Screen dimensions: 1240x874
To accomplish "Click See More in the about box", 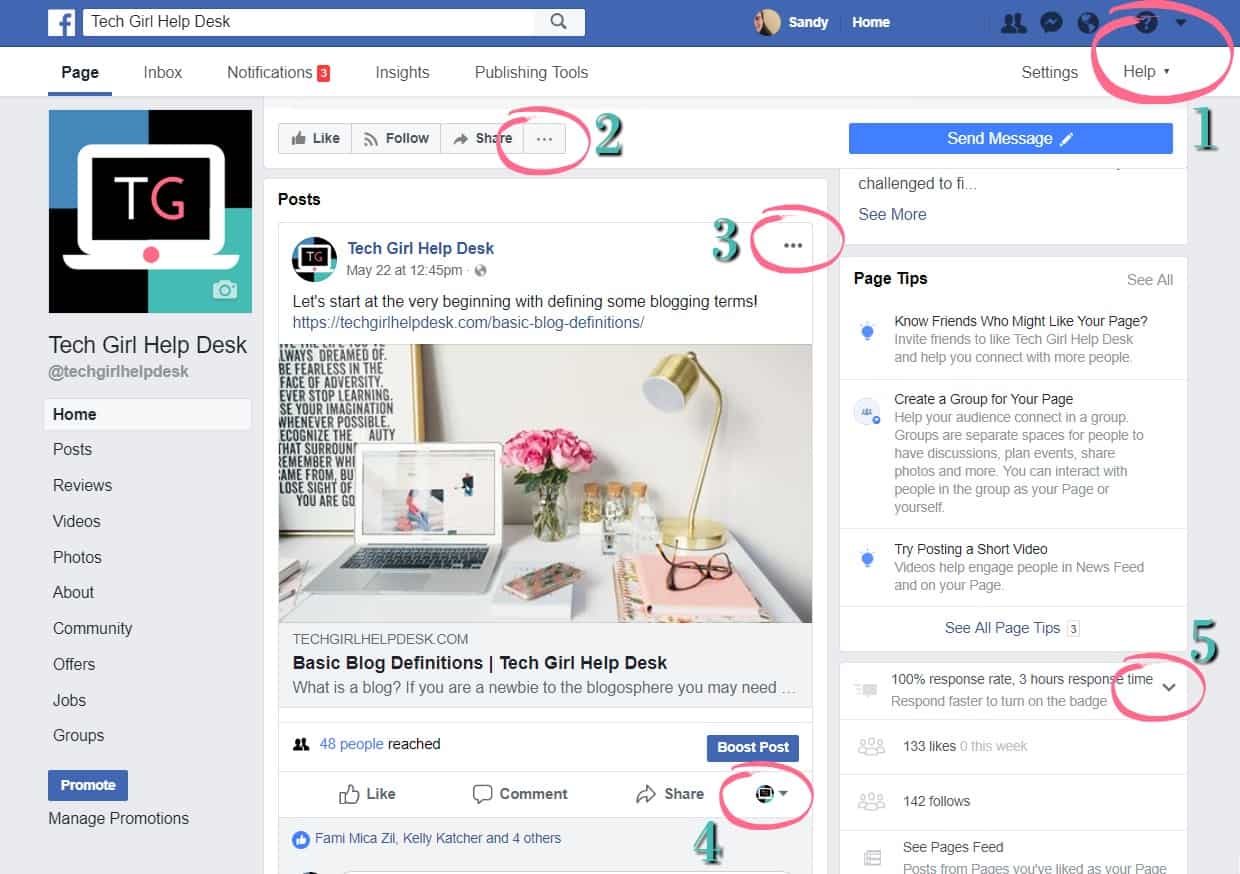I will (892, 214).
